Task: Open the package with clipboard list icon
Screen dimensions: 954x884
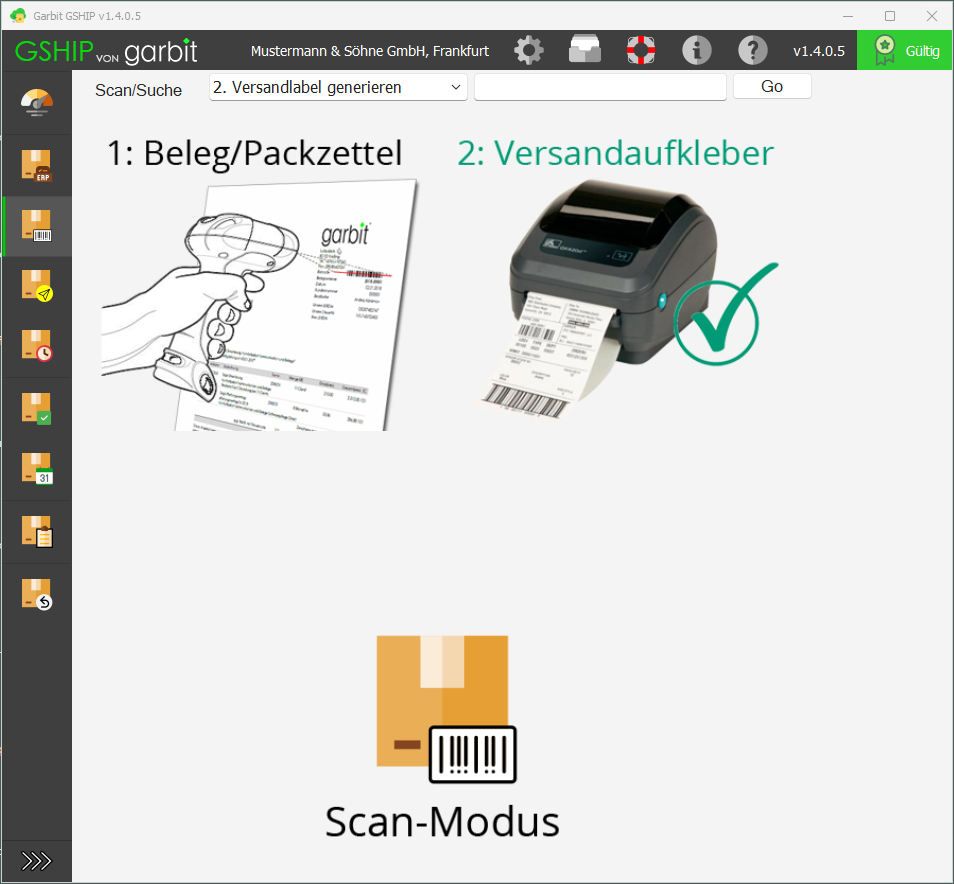Action: tap(37, 532)
